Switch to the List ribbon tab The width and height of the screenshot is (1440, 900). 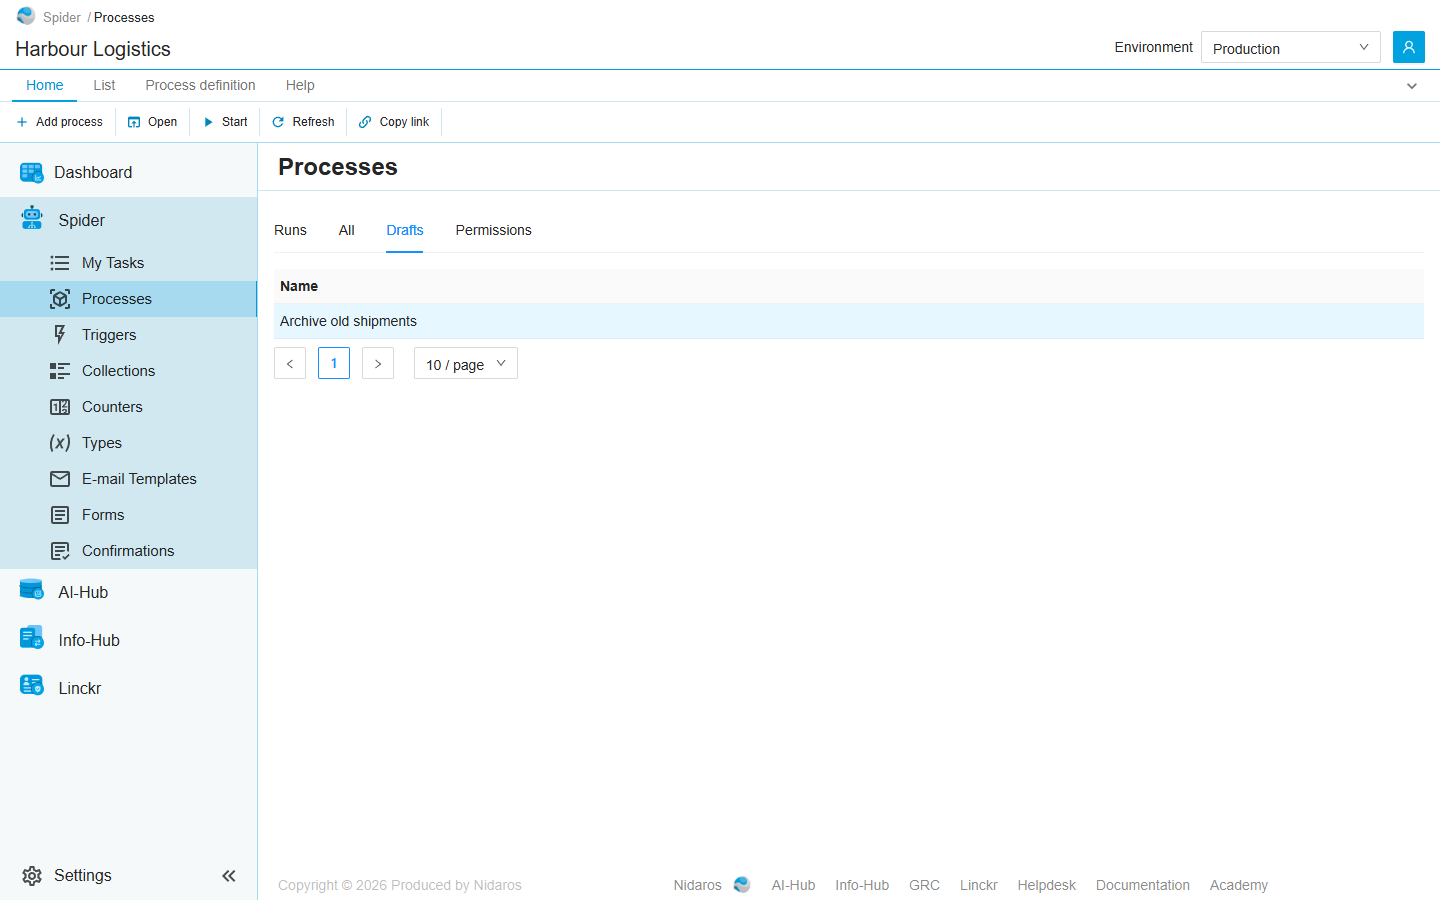(x=104, y=85)
